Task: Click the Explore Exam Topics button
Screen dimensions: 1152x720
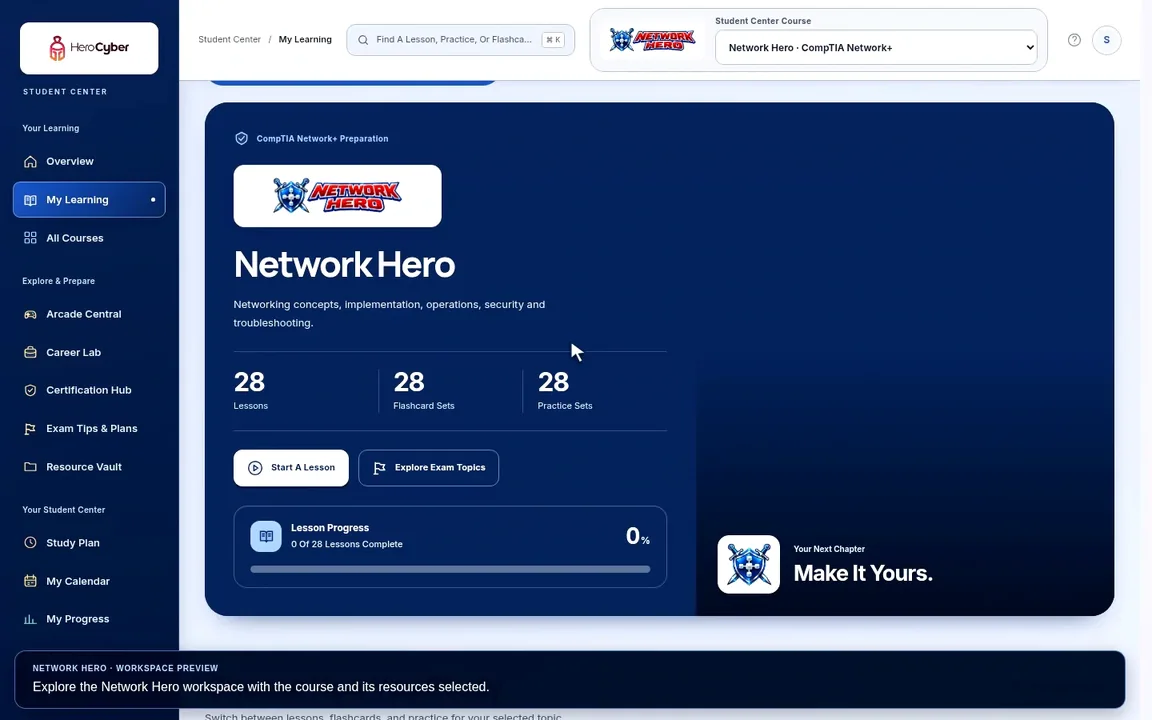Action: (x=428, y=468)
